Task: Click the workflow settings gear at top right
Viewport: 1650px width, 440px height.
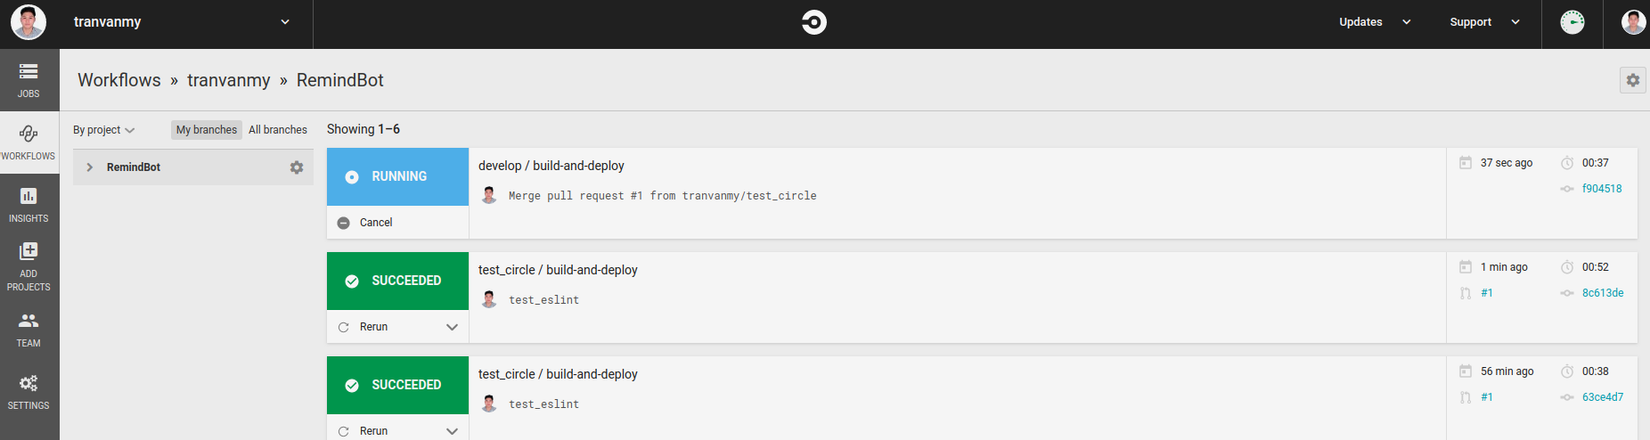Action: 1632,80
